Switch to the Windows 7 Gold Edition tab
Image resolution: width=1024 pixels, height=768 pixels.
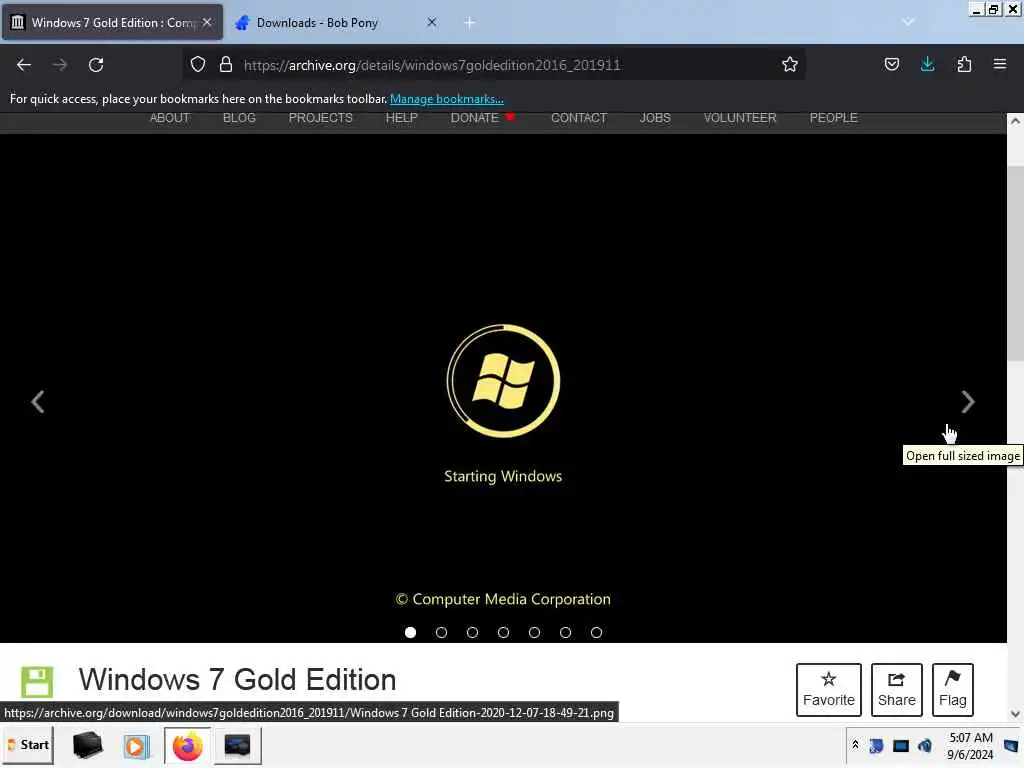click(x=112, y=22)
